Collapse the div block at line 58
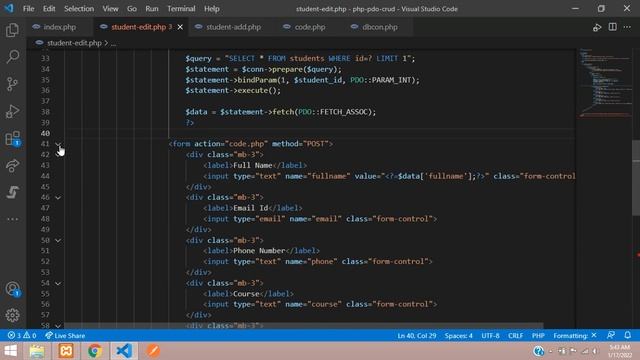The width and height of the screenshot is (640, 360). (58, 326)
